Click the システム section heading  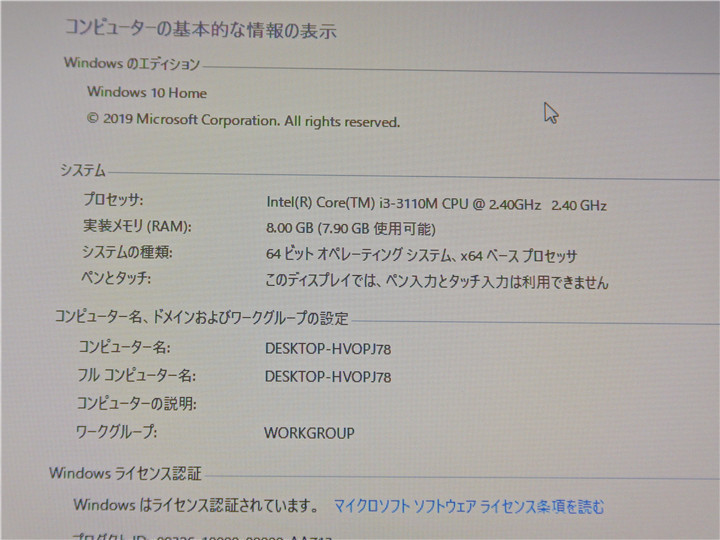coord(83,170)
